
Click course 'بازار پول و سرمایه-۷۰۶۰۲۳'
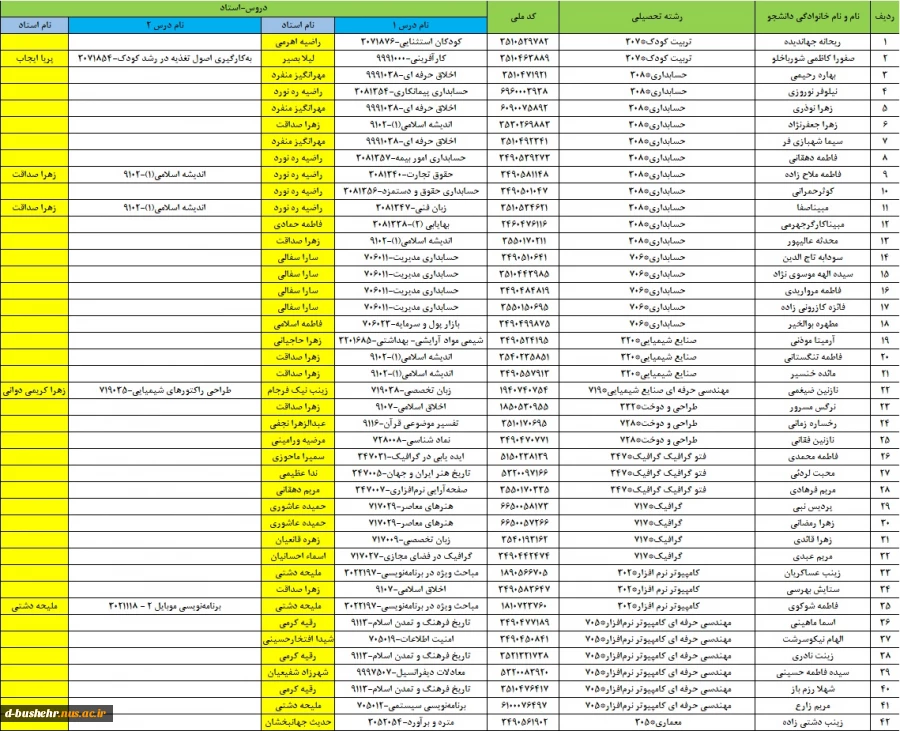pyautogui.click(x=411, y=324)
